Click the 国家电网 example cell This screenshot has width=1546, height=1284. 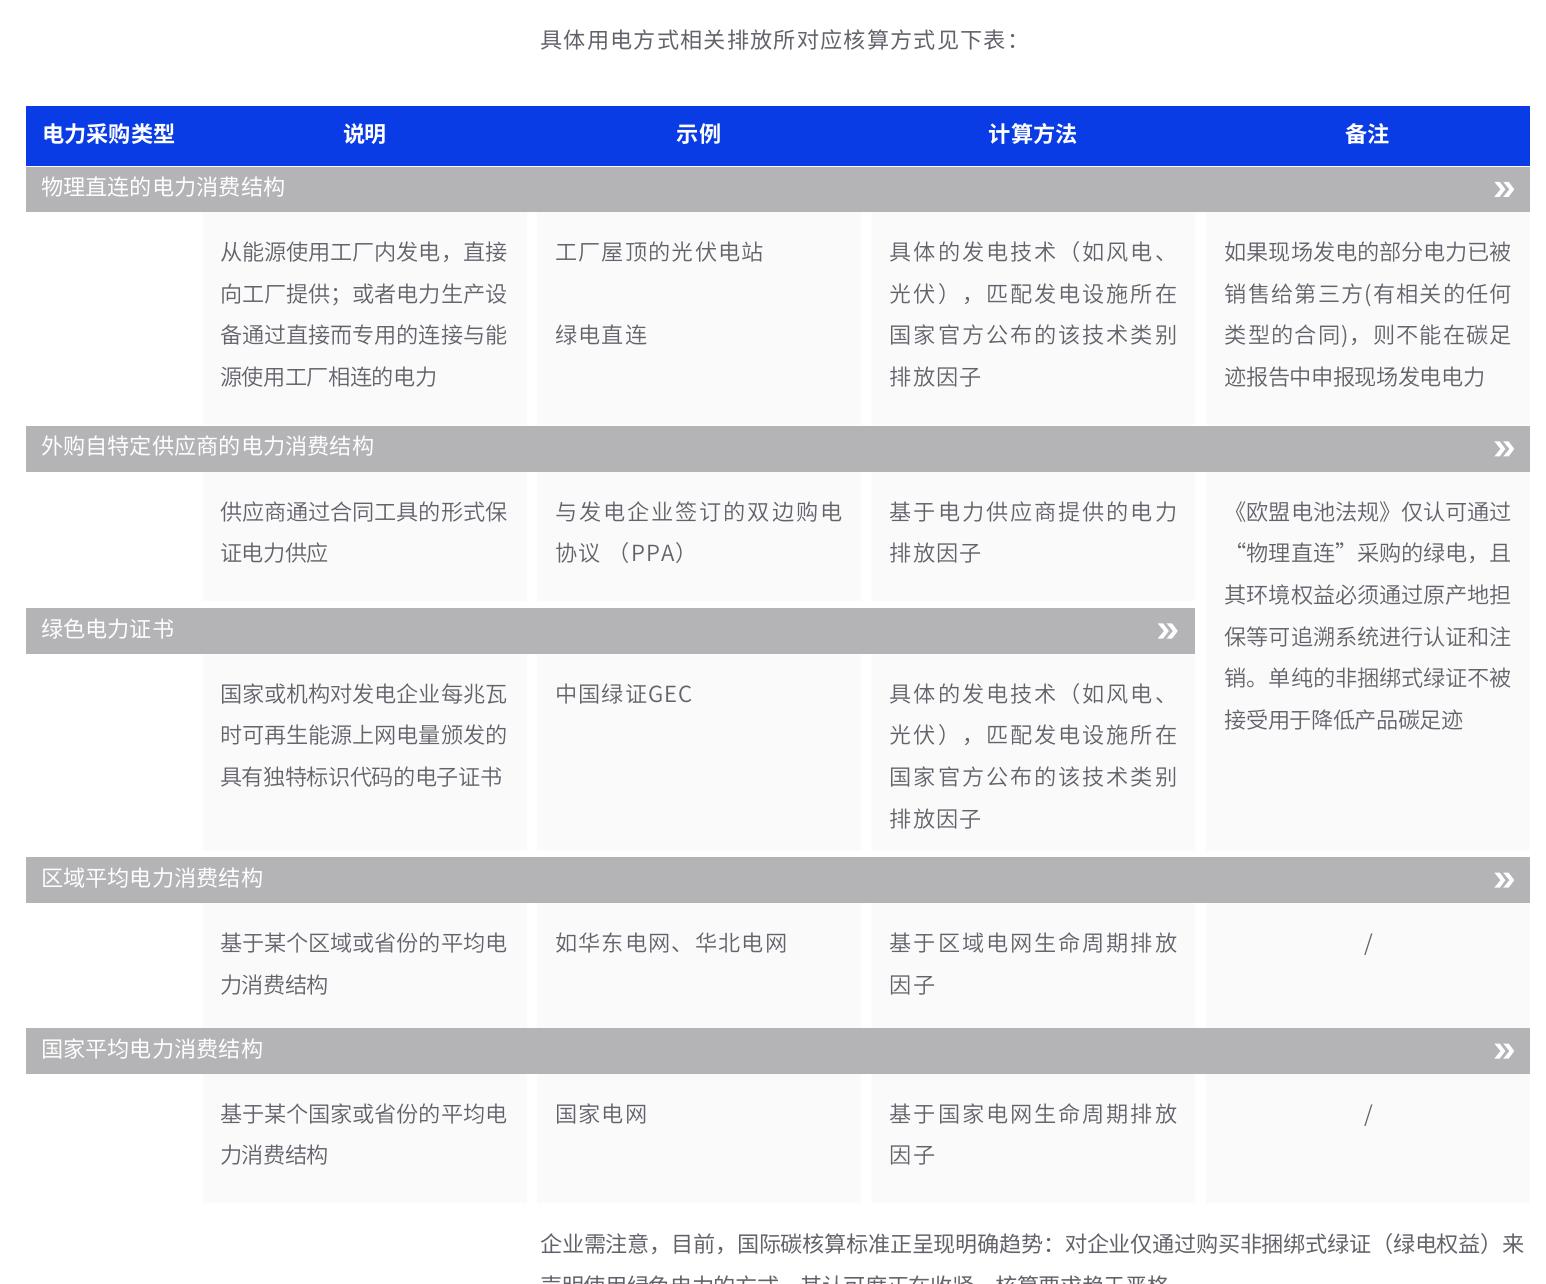tap(698, 1137)
